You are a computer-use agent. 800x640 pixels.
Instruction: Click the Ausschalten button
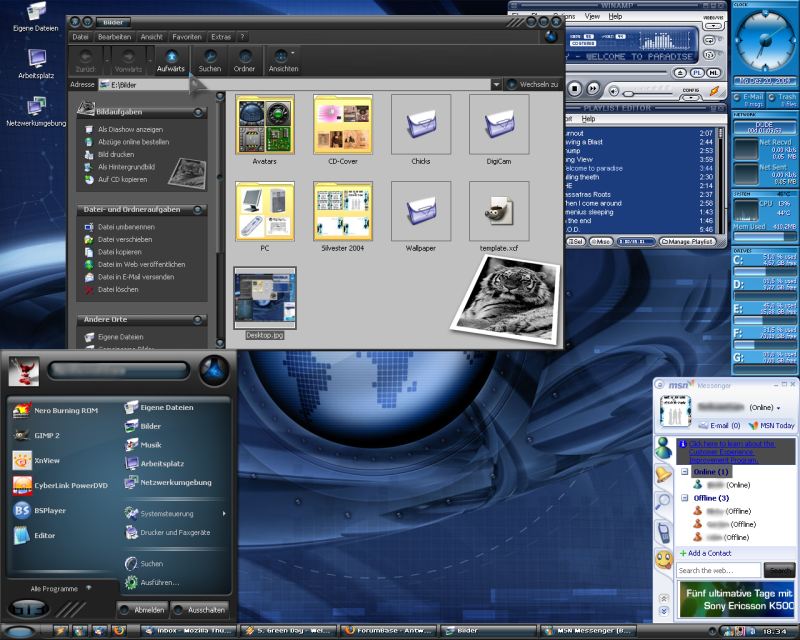(x=199, y=609)
